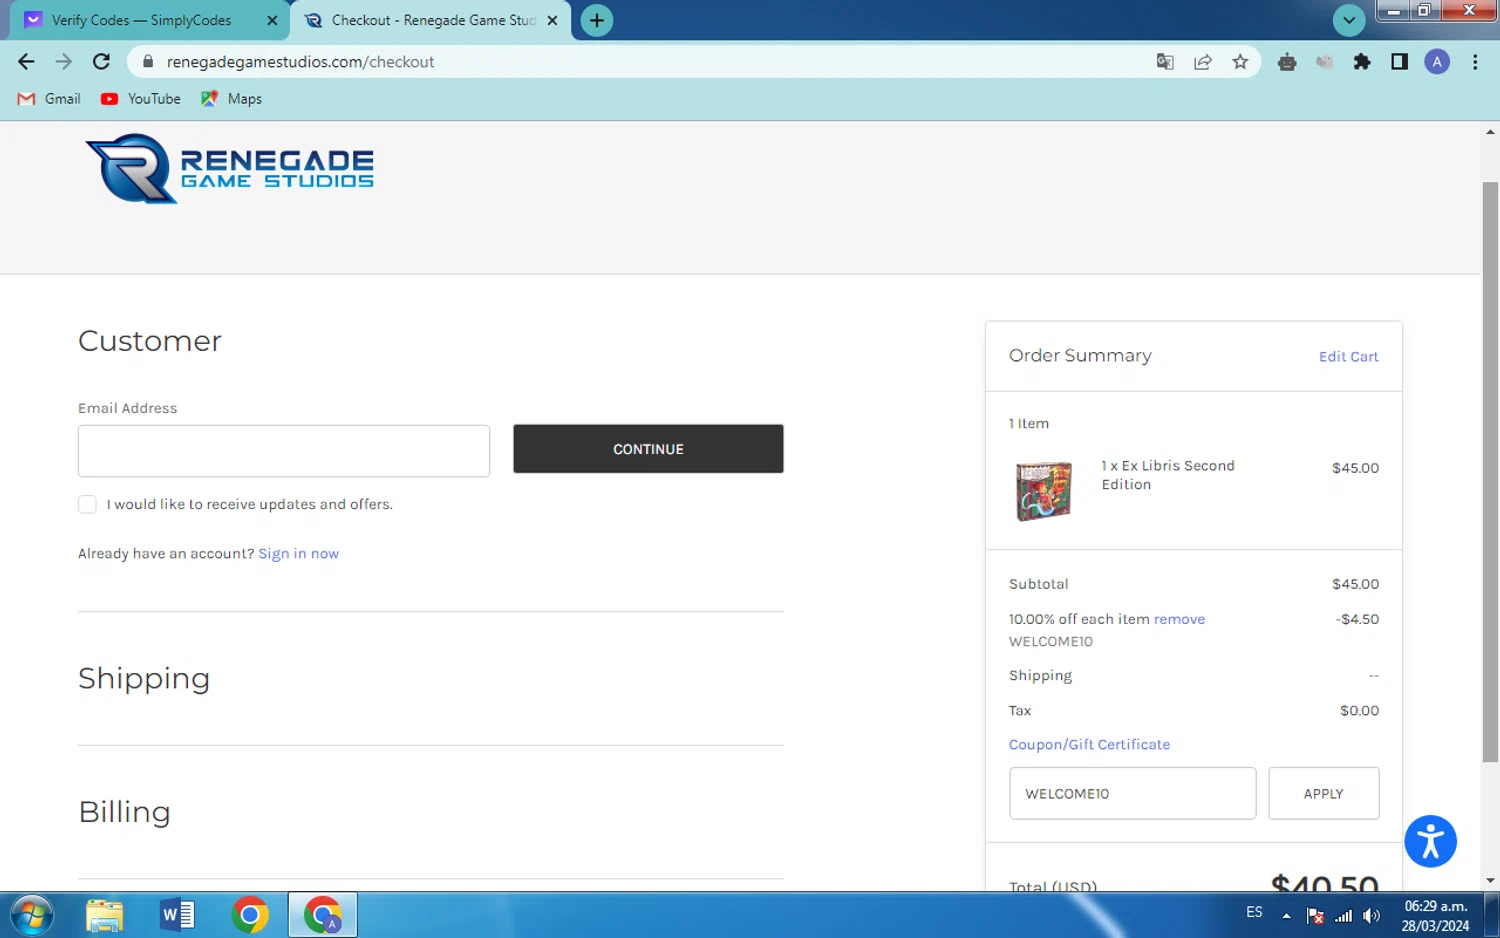Open the greyed-out extension icon
Image resolution: width=1500 pixels, height=938 pixels.
pos(1325,62)
